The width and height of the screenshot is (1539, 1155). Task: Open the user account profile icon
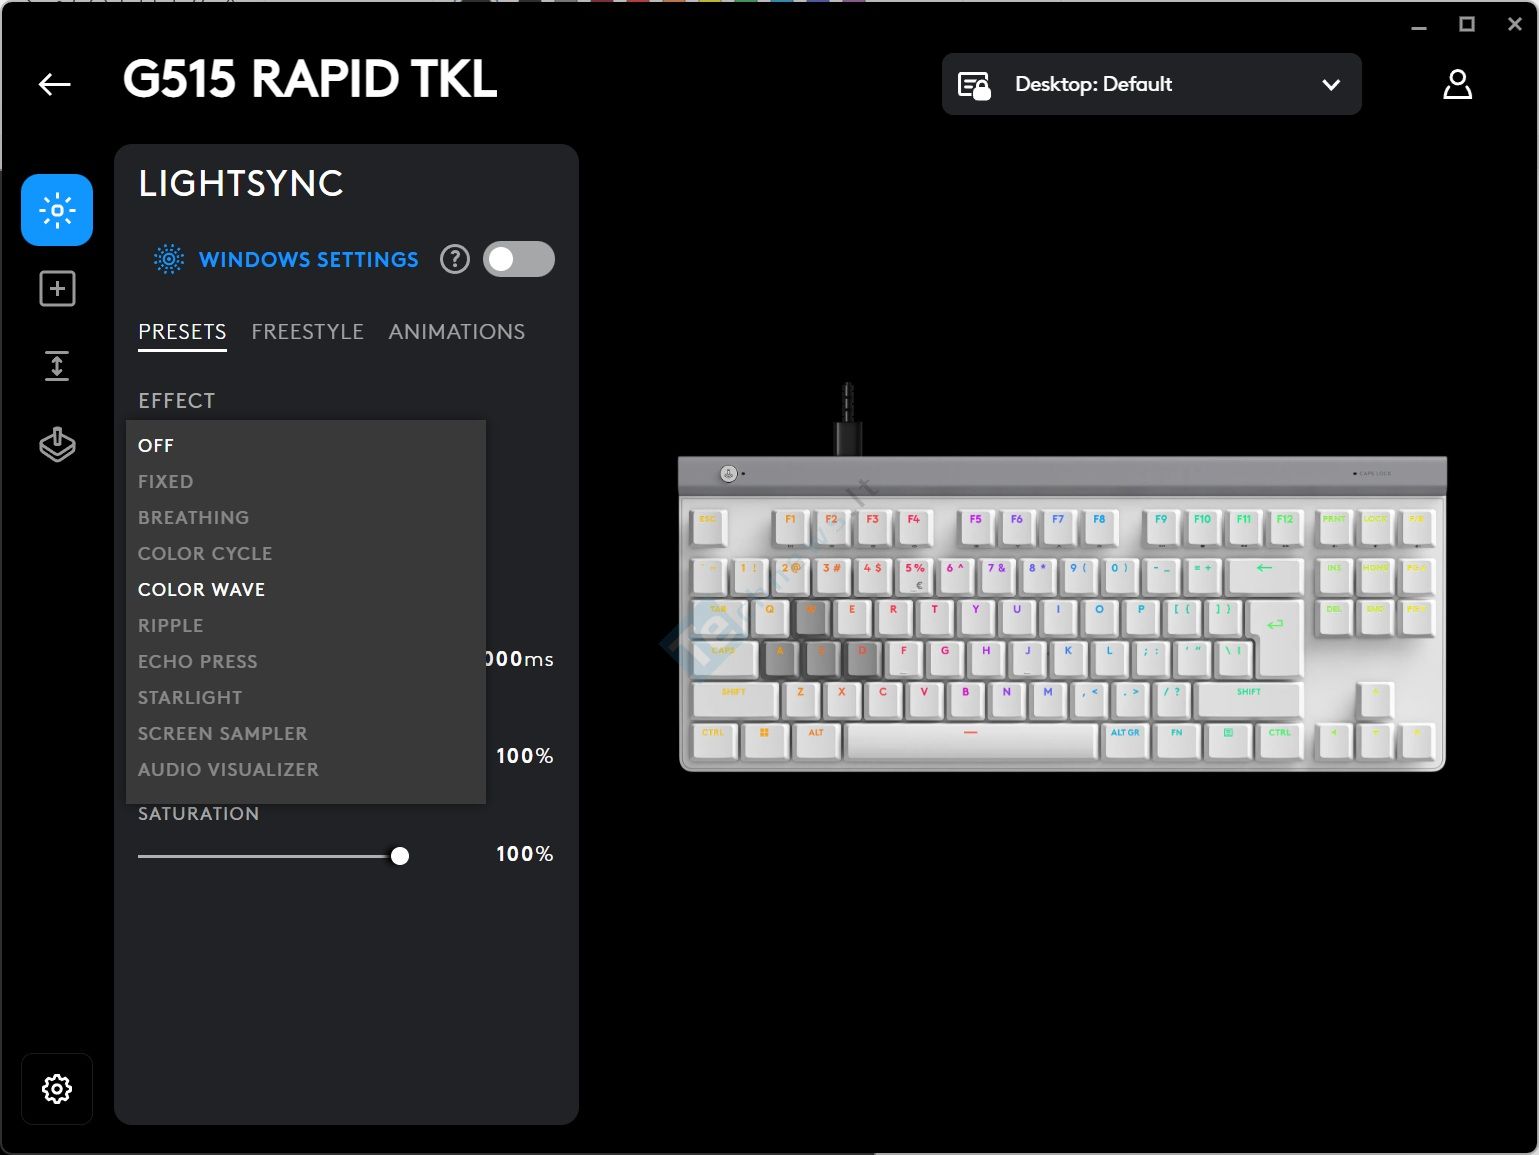click(1457, 85)
